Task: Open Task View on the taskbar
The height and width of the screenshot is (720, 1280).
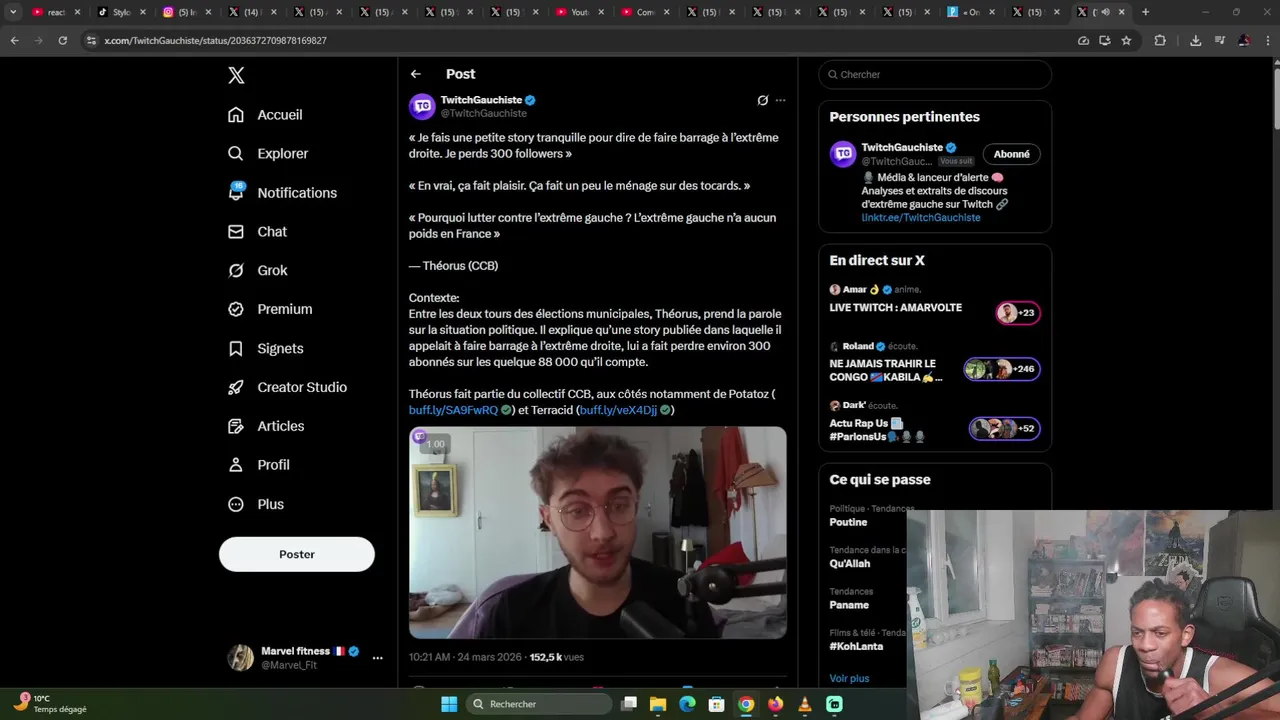Action: (x=629, y=704)
